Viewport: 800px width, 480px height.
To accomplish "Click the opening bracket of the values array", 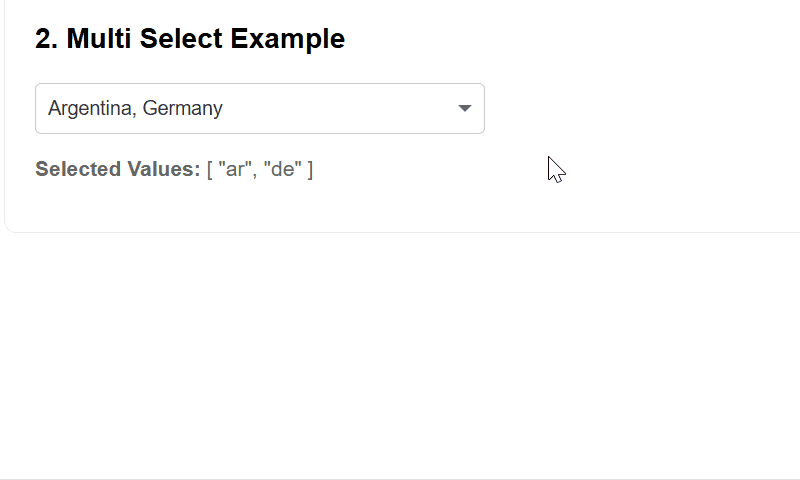I will [210, 169].
